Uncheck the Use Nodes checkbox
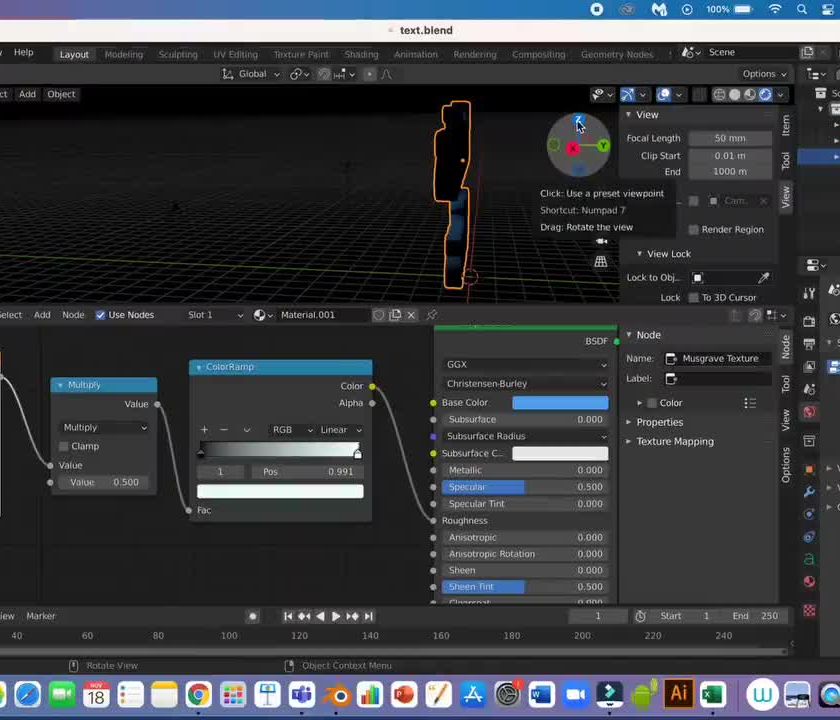Screen dimensions: 840x720 pyautogui.click(x=100, y=315)
